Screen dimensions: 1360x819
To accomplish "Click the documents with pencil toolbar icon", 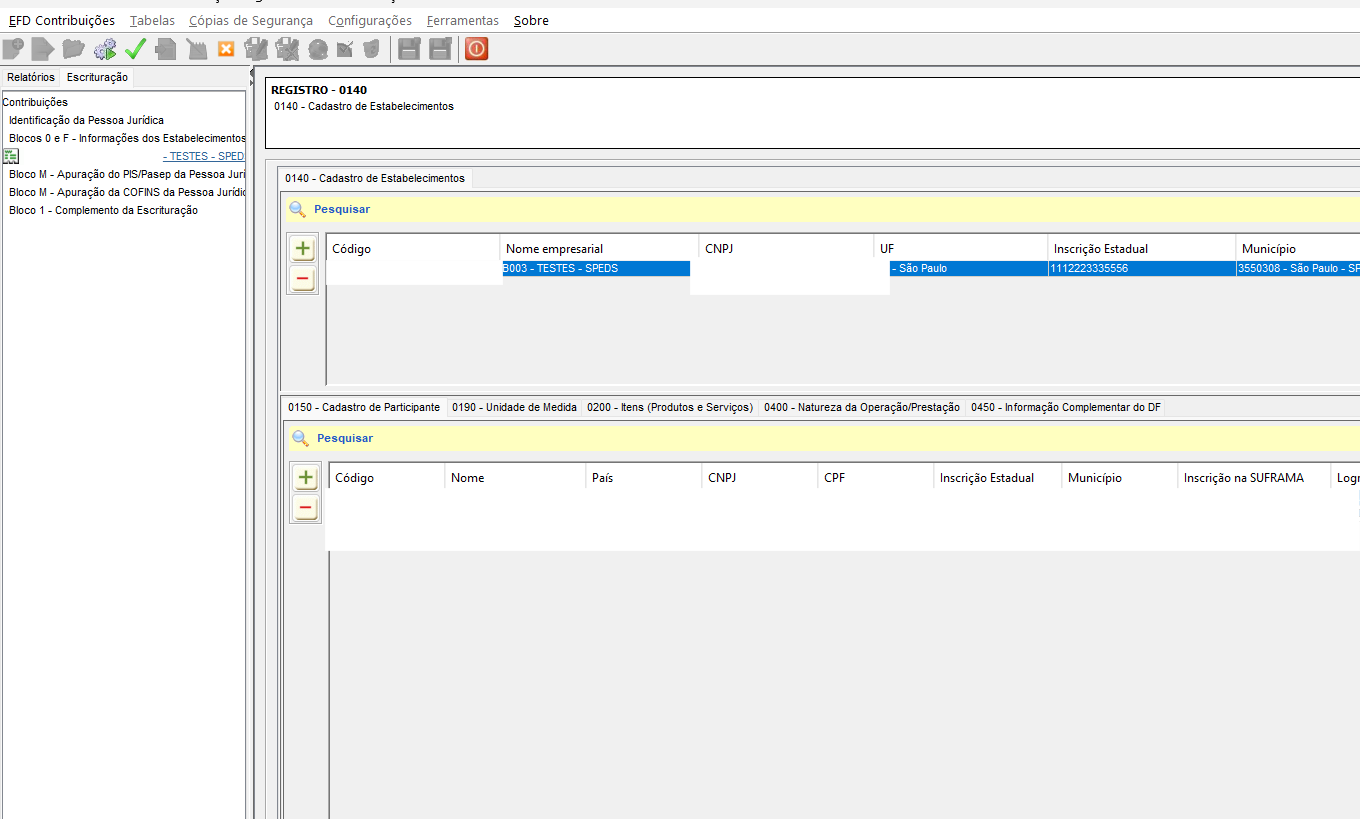I will (x=256, y=48).
